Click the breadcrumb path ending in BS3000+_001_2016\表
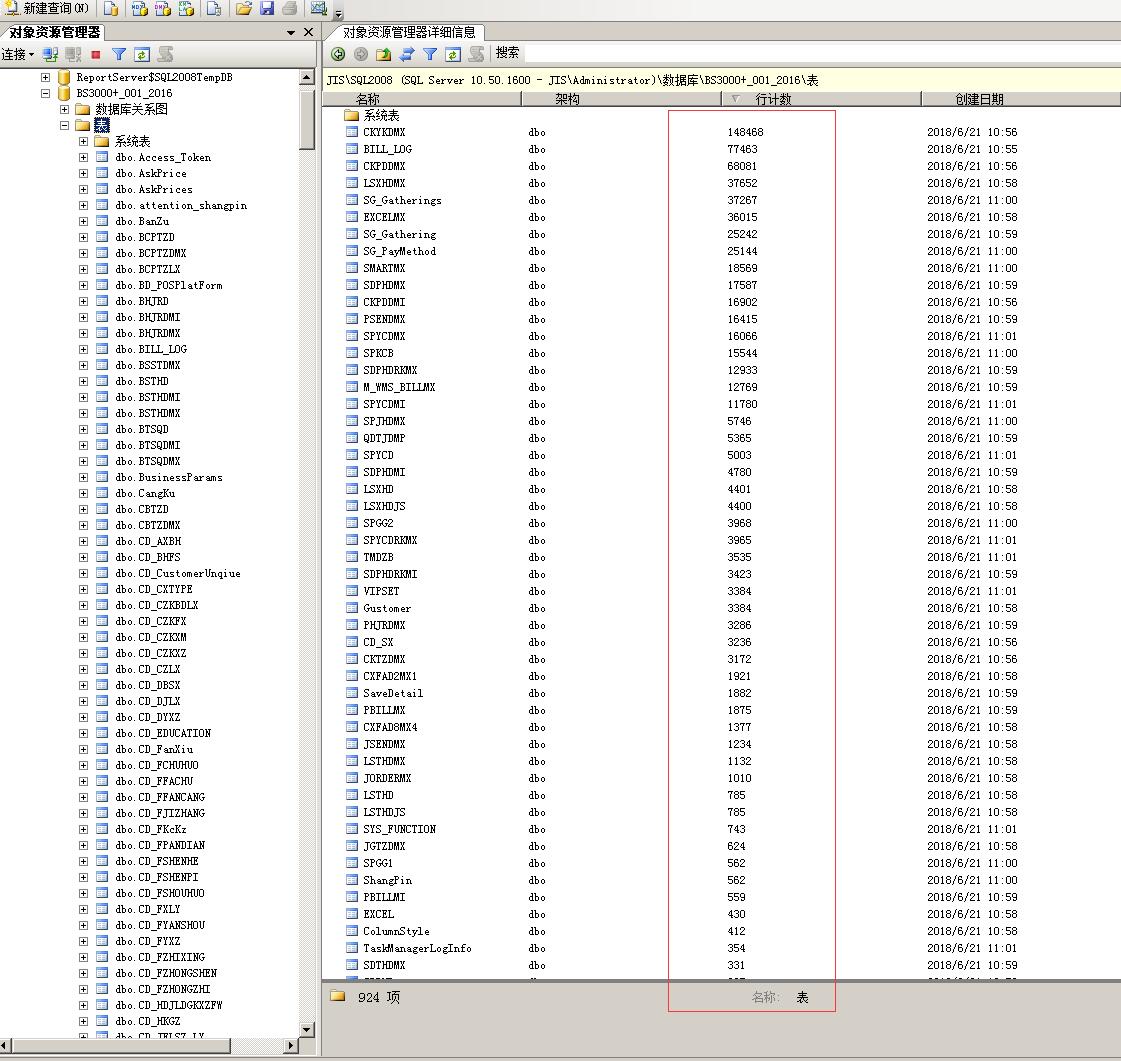Screen dimensions: 1121x1061 (573, 80)
